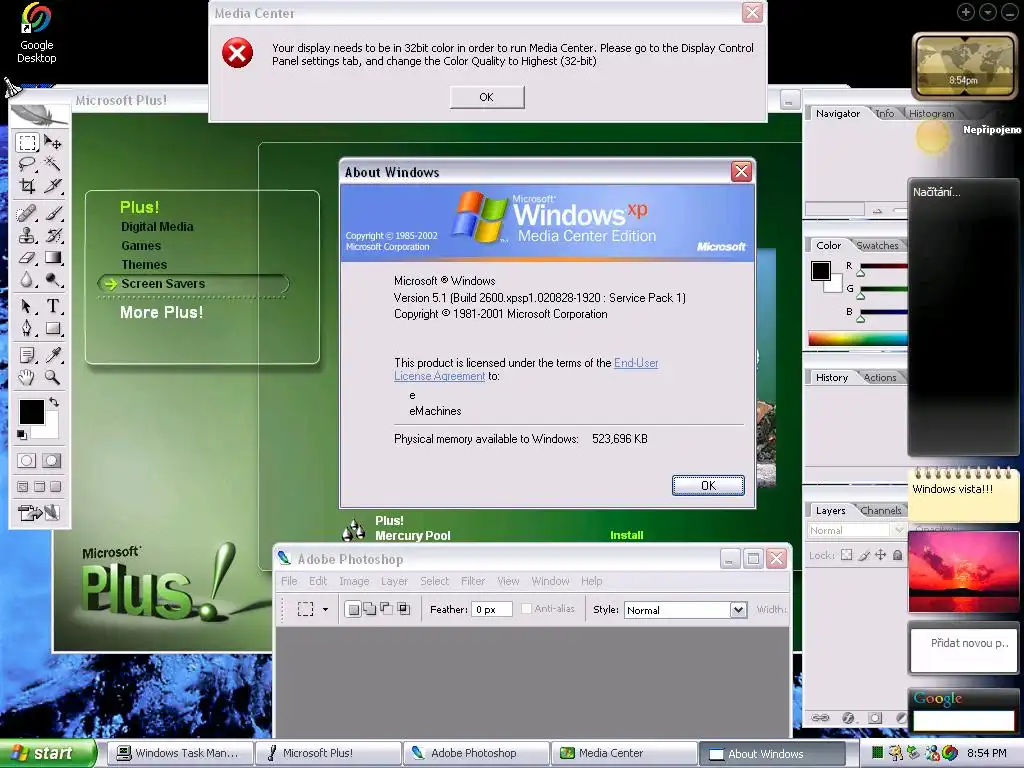
Task: Click link layers icon in Layers panel footer
Action: click(820, 718)
